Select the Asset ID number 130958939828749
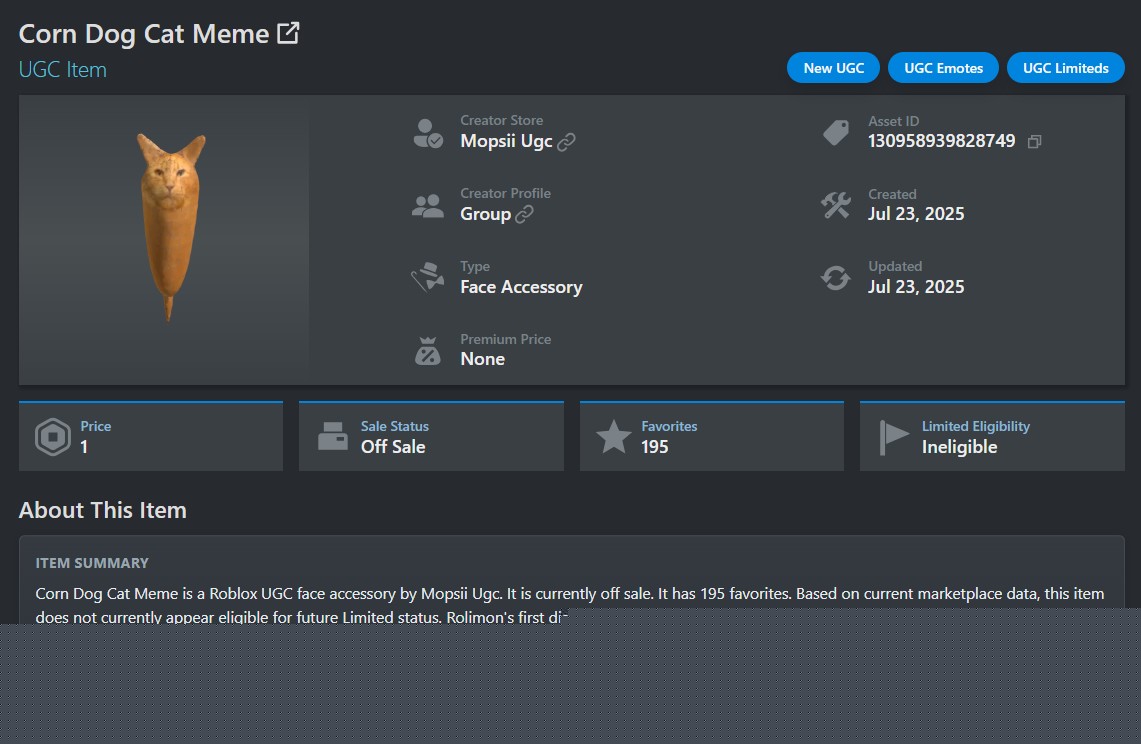This screenshot has width=1141, height=744. point(942,141)
